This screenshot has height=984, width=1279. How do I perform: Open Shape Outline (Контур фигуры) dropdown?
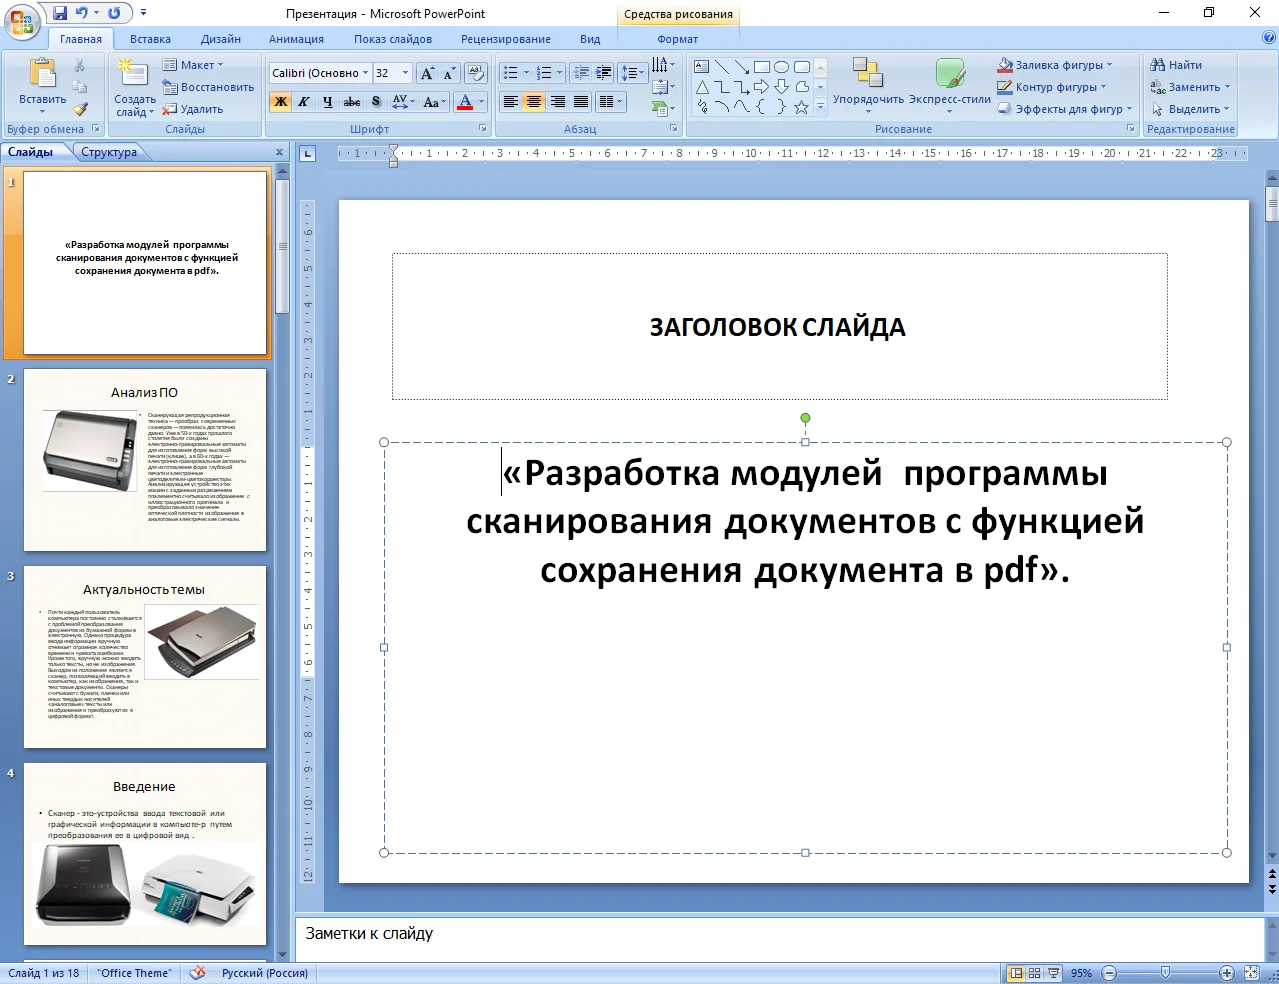(1053, 87)
